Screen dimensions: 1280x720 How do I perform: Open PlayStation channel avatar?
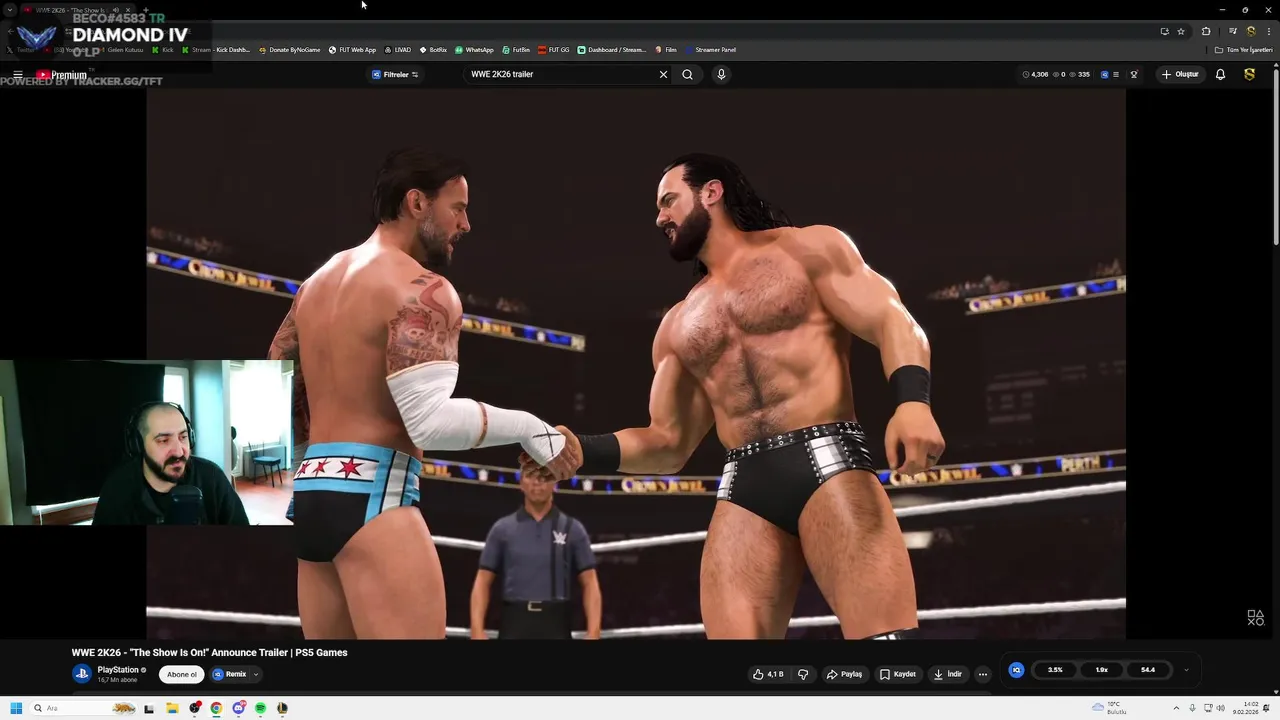(82, 674)
